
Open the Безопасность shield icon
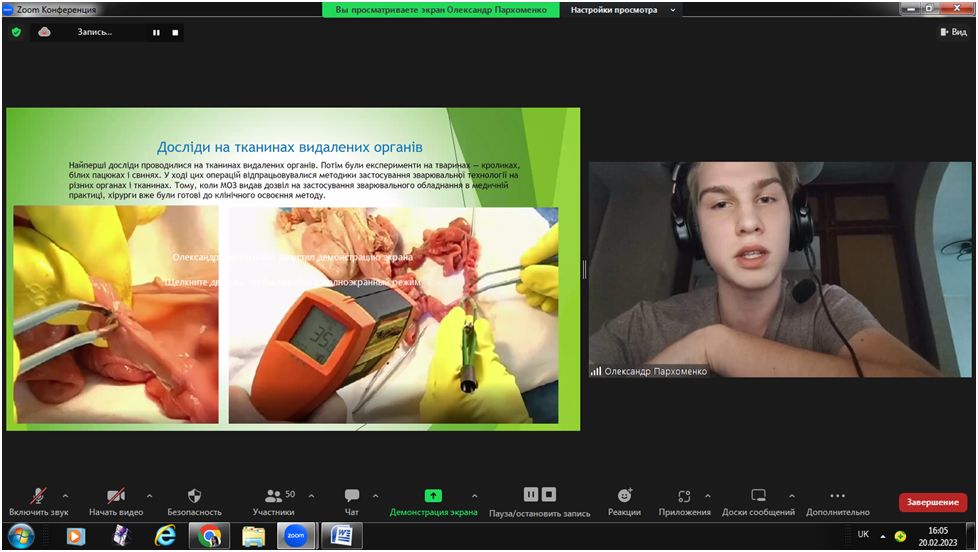coord(195,496)
